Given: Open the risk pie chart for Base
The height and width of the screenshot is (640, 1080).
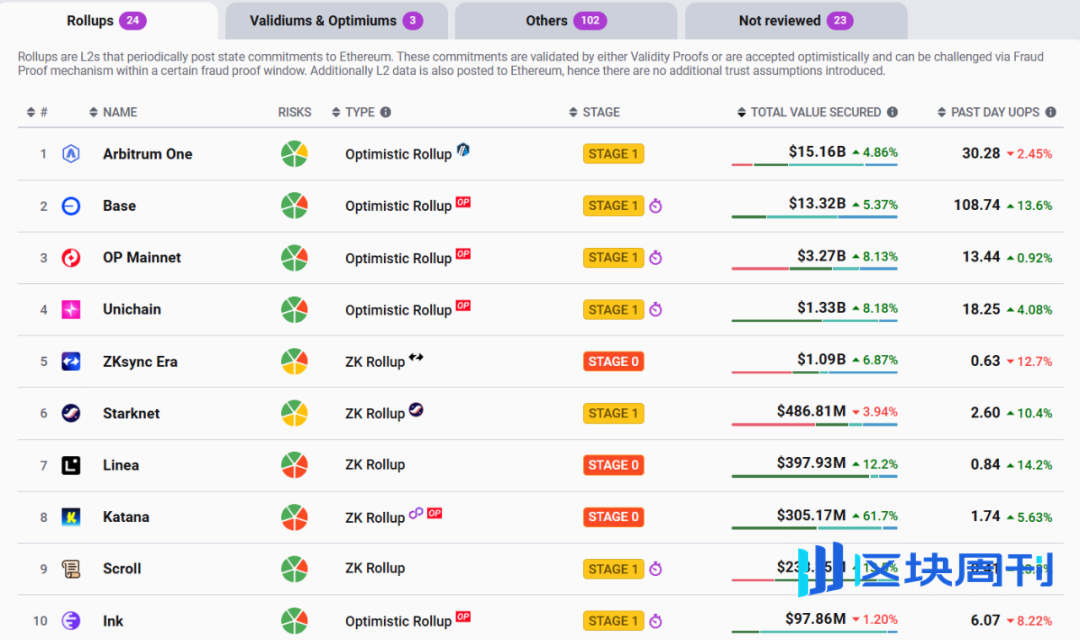Looking at the screenshot, I should (x=294, y=206).
